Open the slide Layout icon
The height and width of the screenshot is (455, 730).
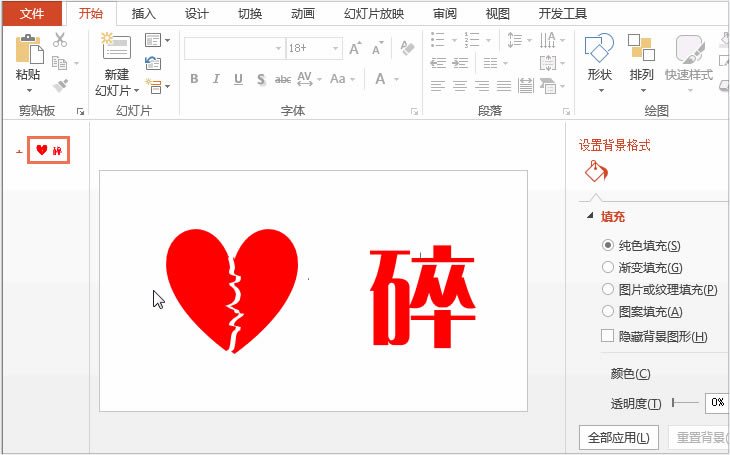[153, 40]
